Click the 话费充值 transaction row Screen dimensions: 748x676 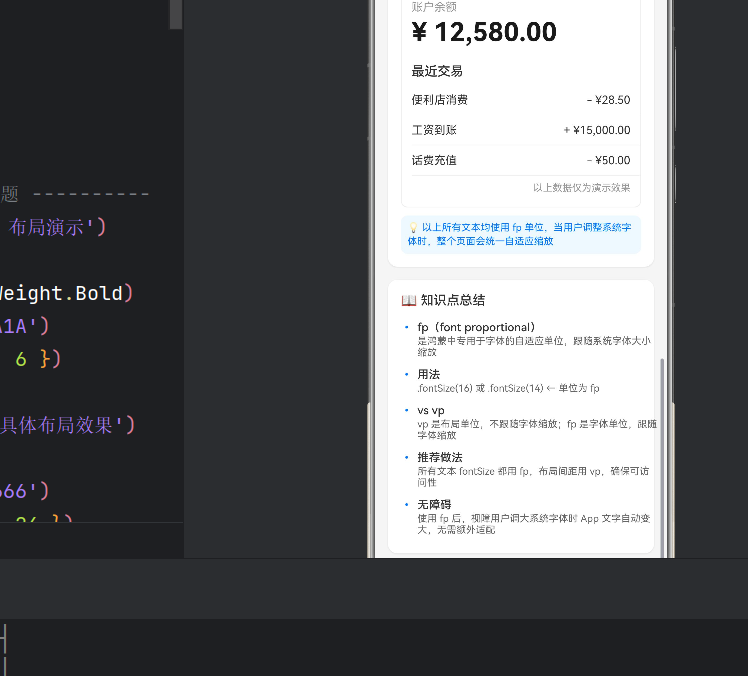click(521, 160)
